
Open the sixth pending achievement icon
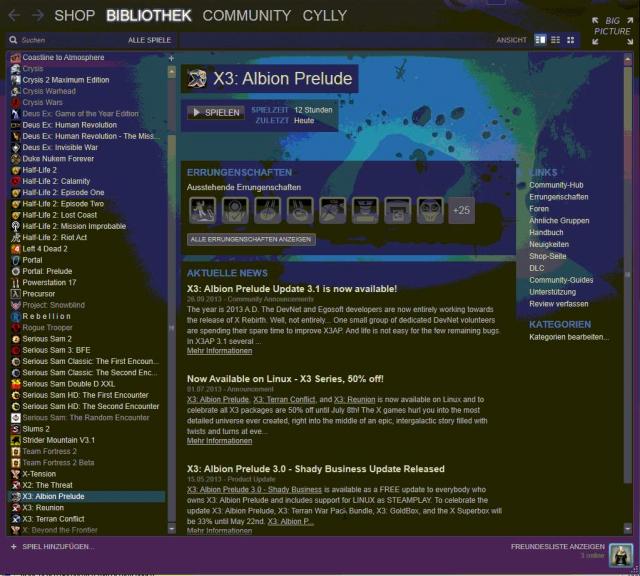365,210
